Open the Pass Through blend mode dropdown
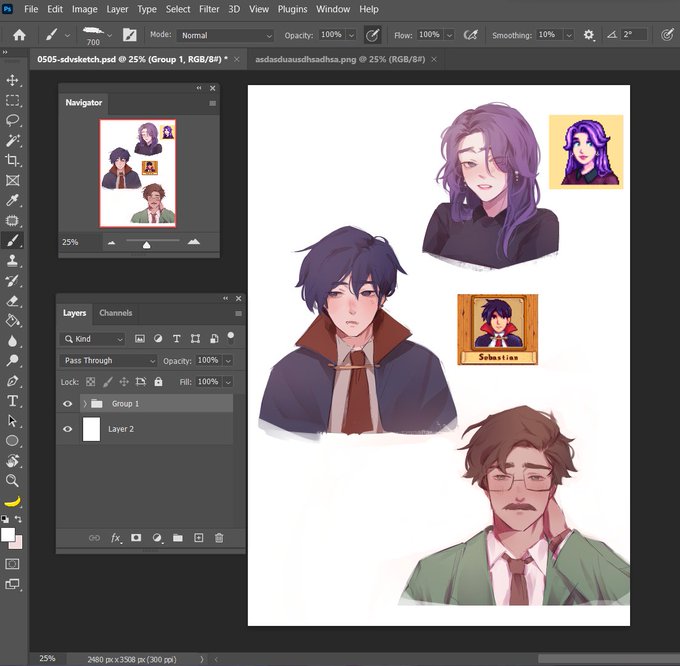This screenshot has width=680, height=666. 108,360
